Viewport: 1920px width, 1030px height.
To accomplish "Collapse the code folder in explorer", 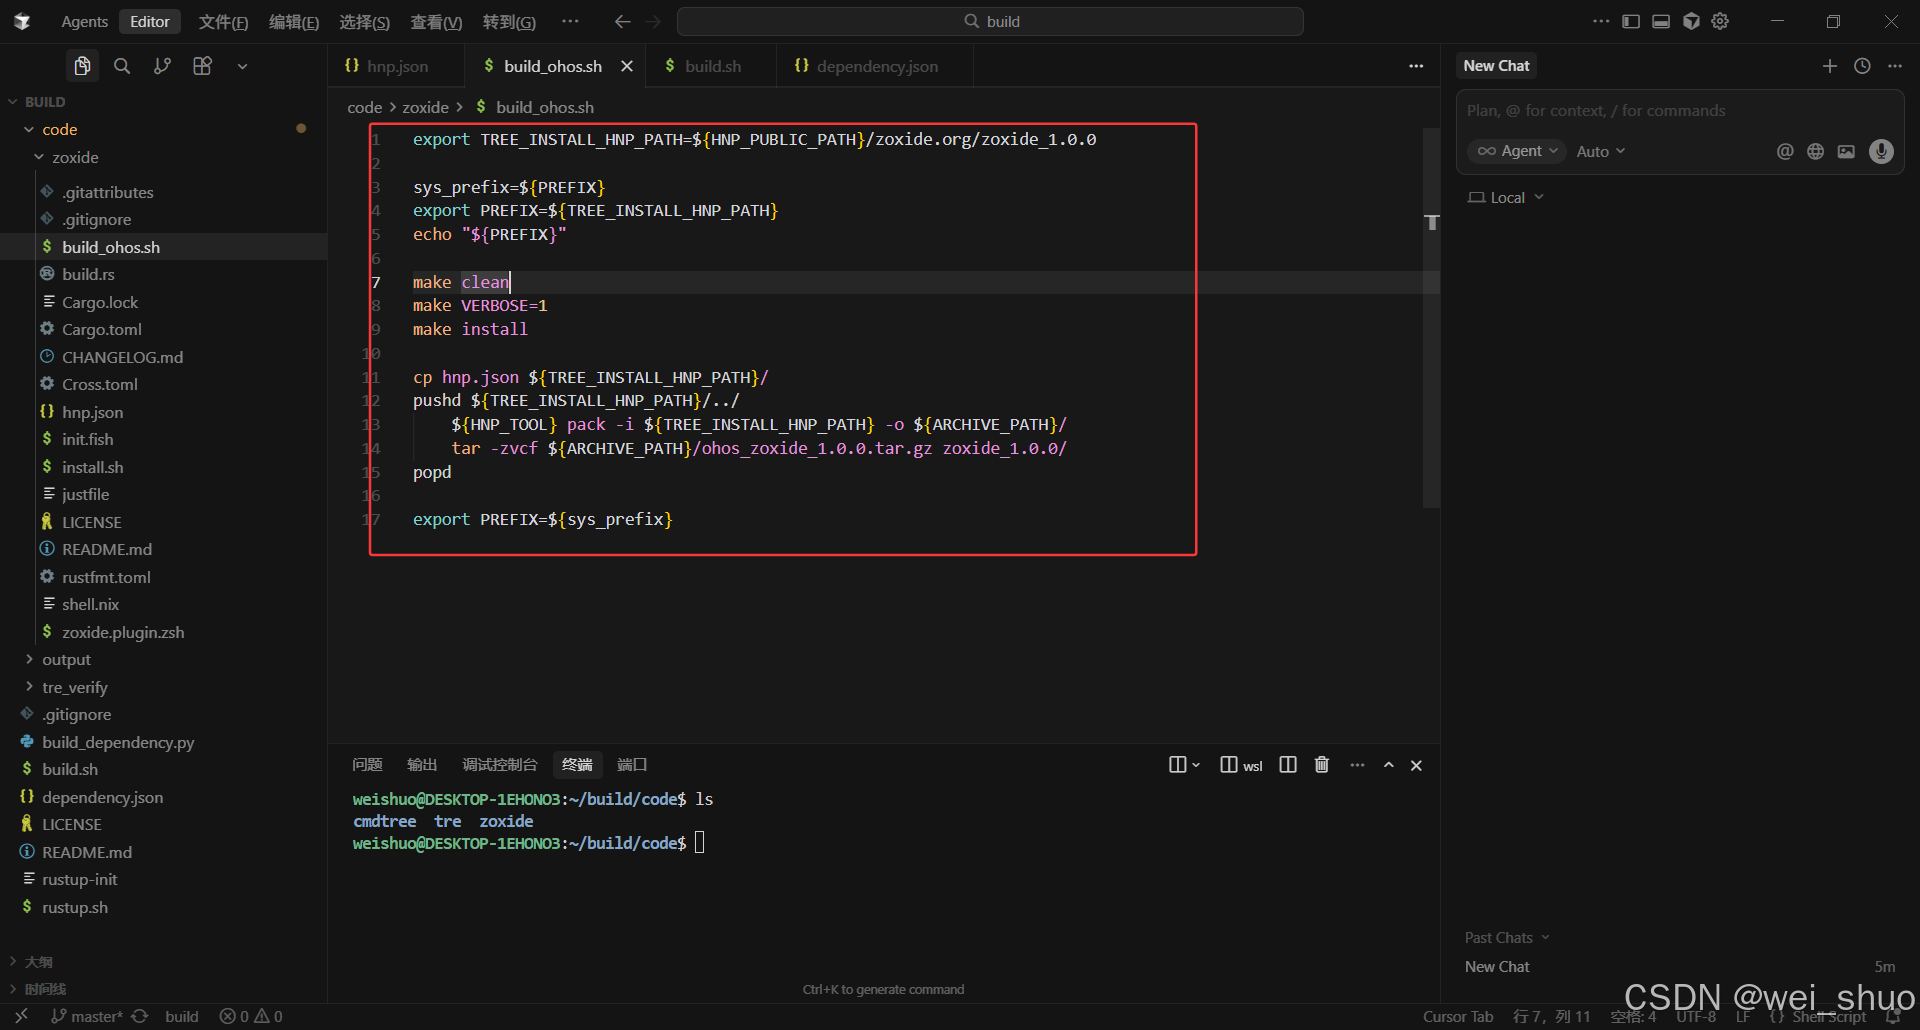I will click(x=60, y=129).
